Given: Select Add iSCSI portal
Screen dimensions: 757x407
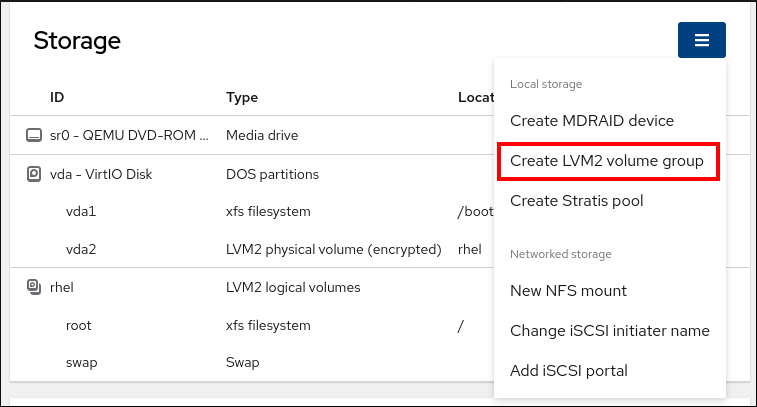Looking at the screenshot, I should (x=568, y=371).
